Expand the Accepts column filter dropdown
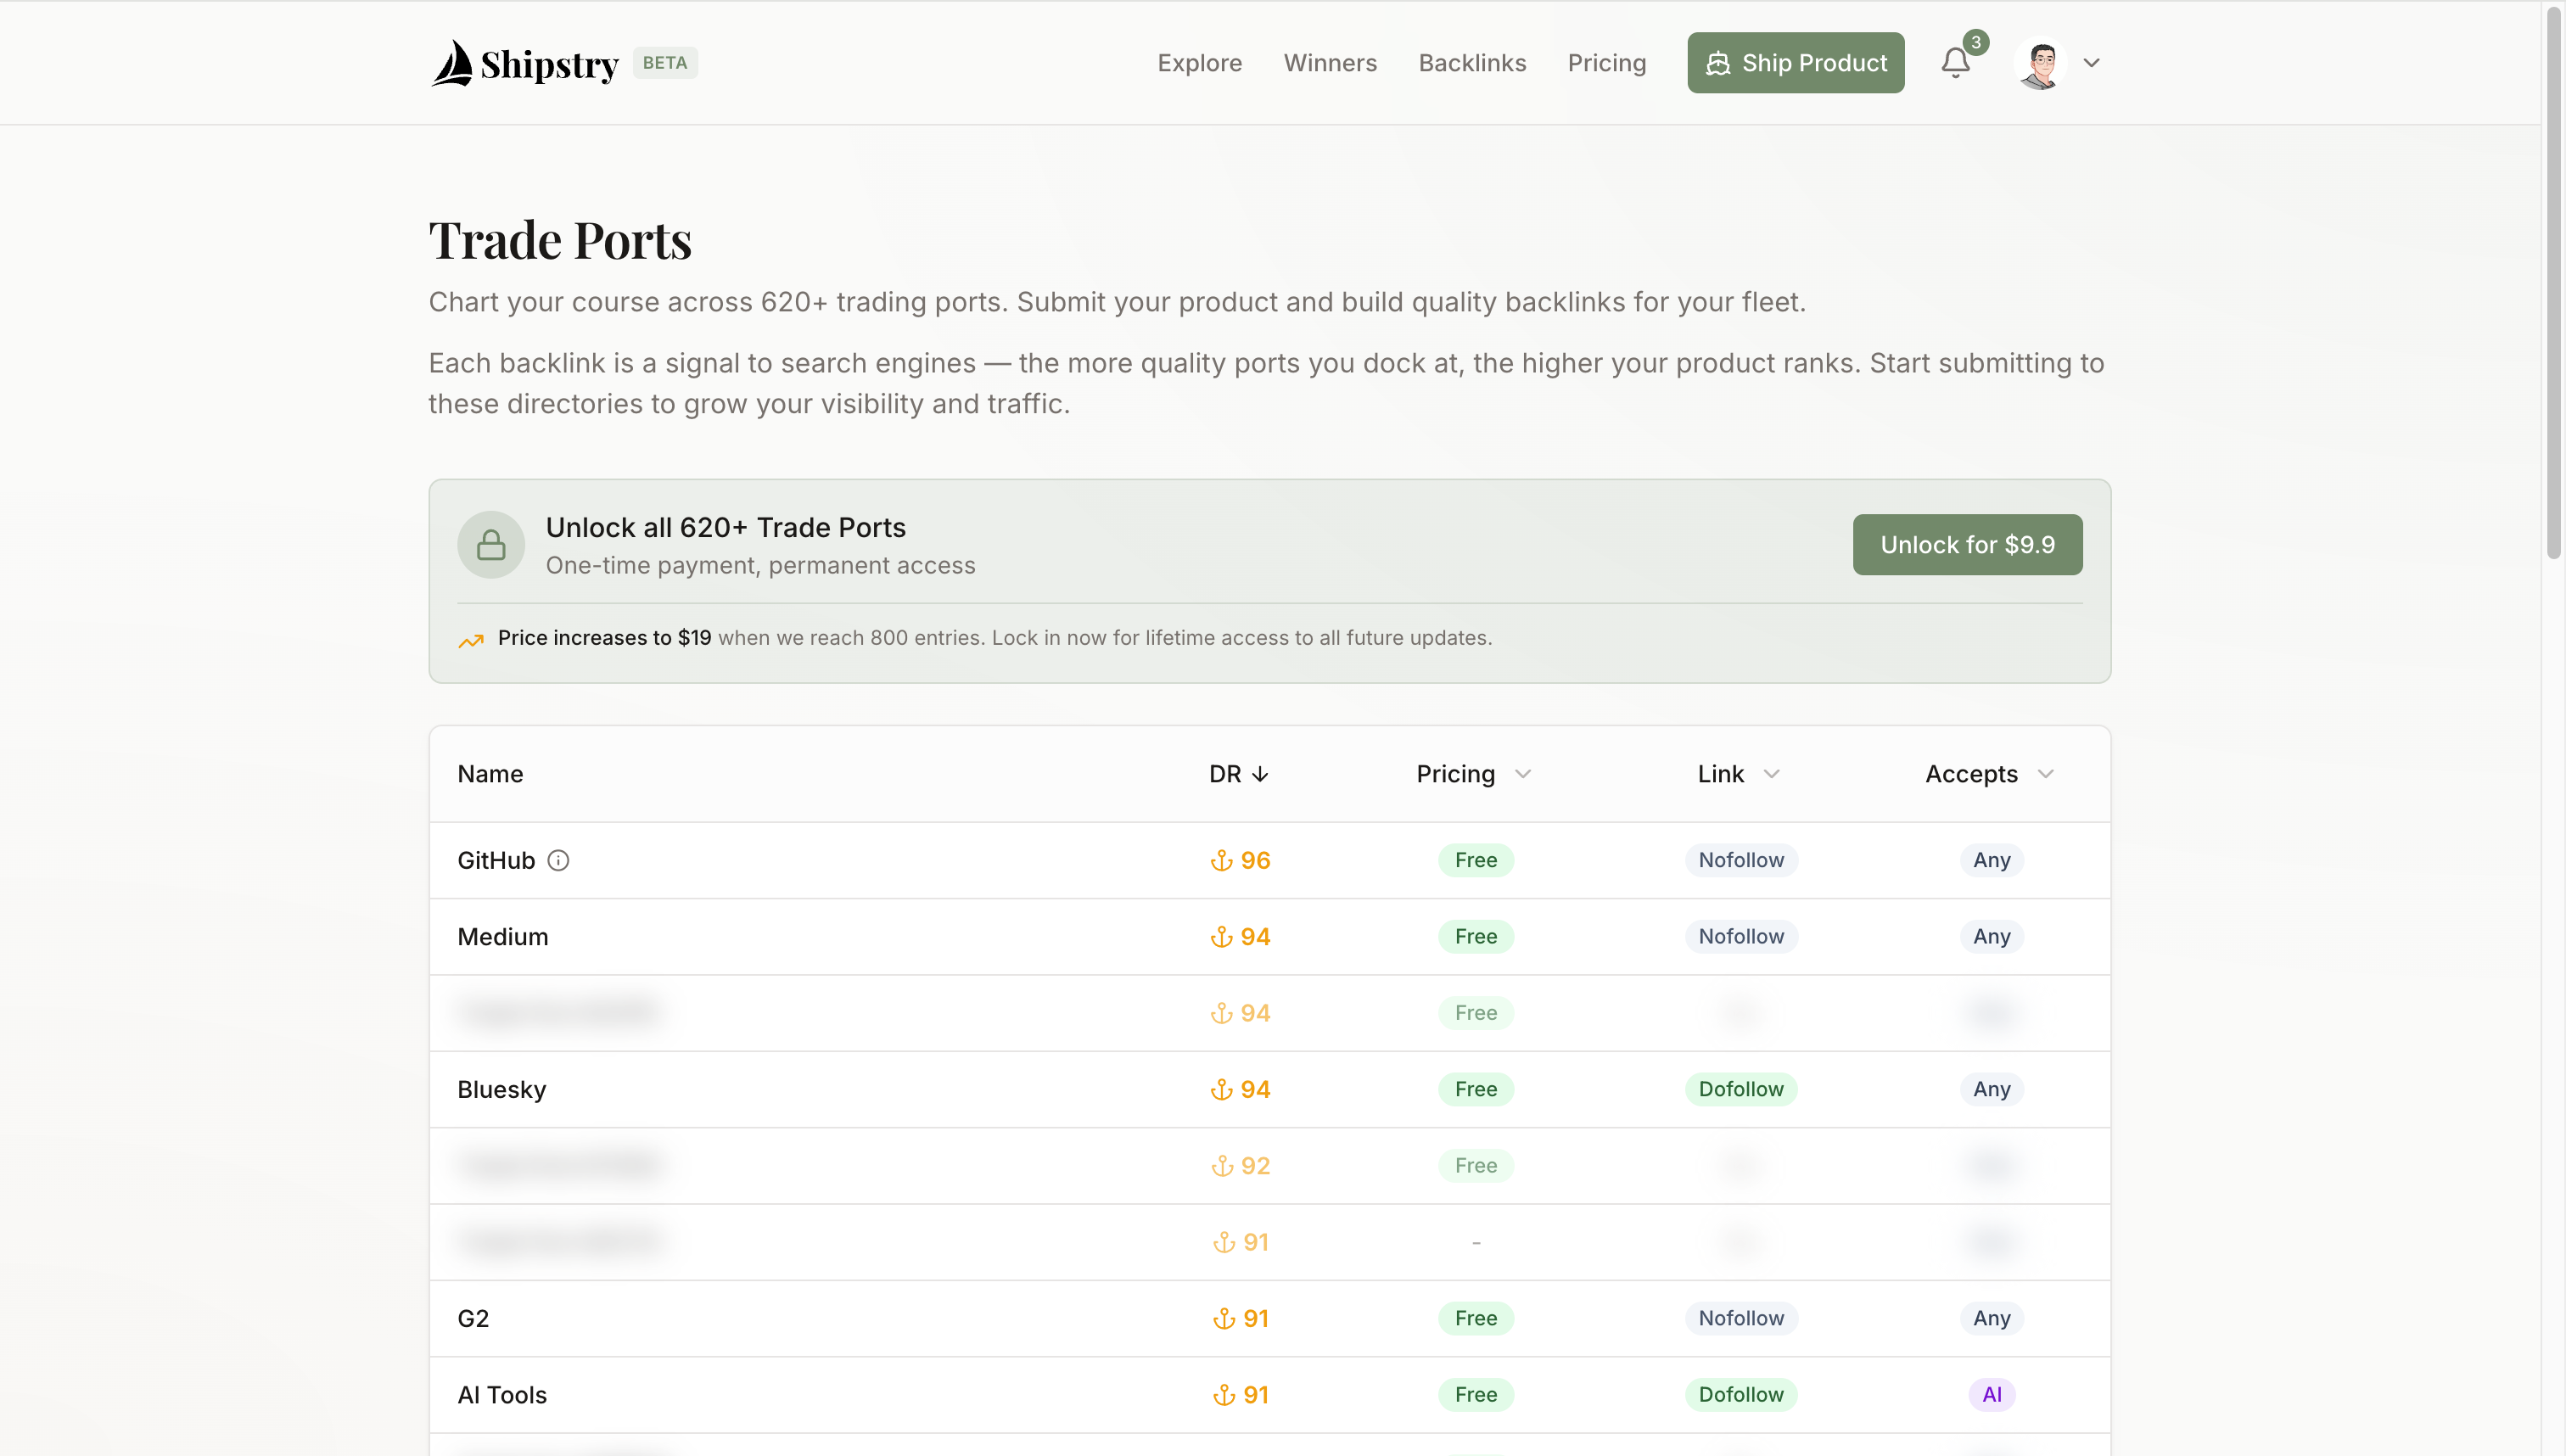Viewport: 2566px width, 1456px height. (x=2045, y=774)
